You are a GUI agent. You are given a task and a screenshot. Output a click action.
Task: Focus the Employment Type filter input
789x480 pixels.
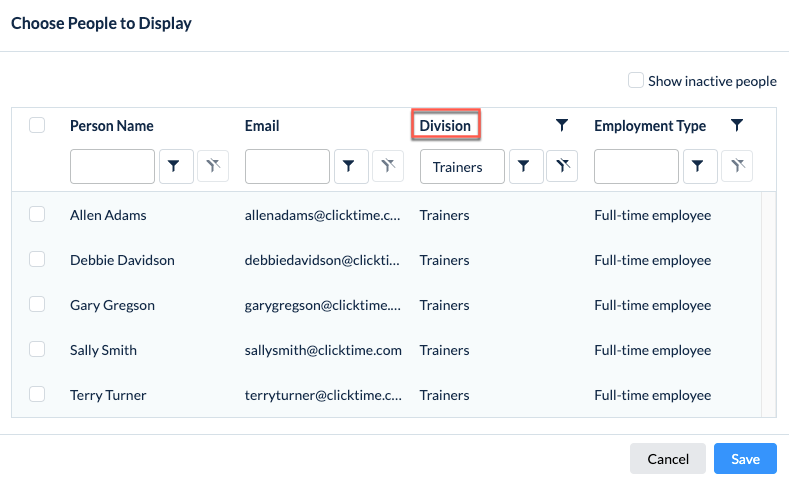click(x=636, y=166)
